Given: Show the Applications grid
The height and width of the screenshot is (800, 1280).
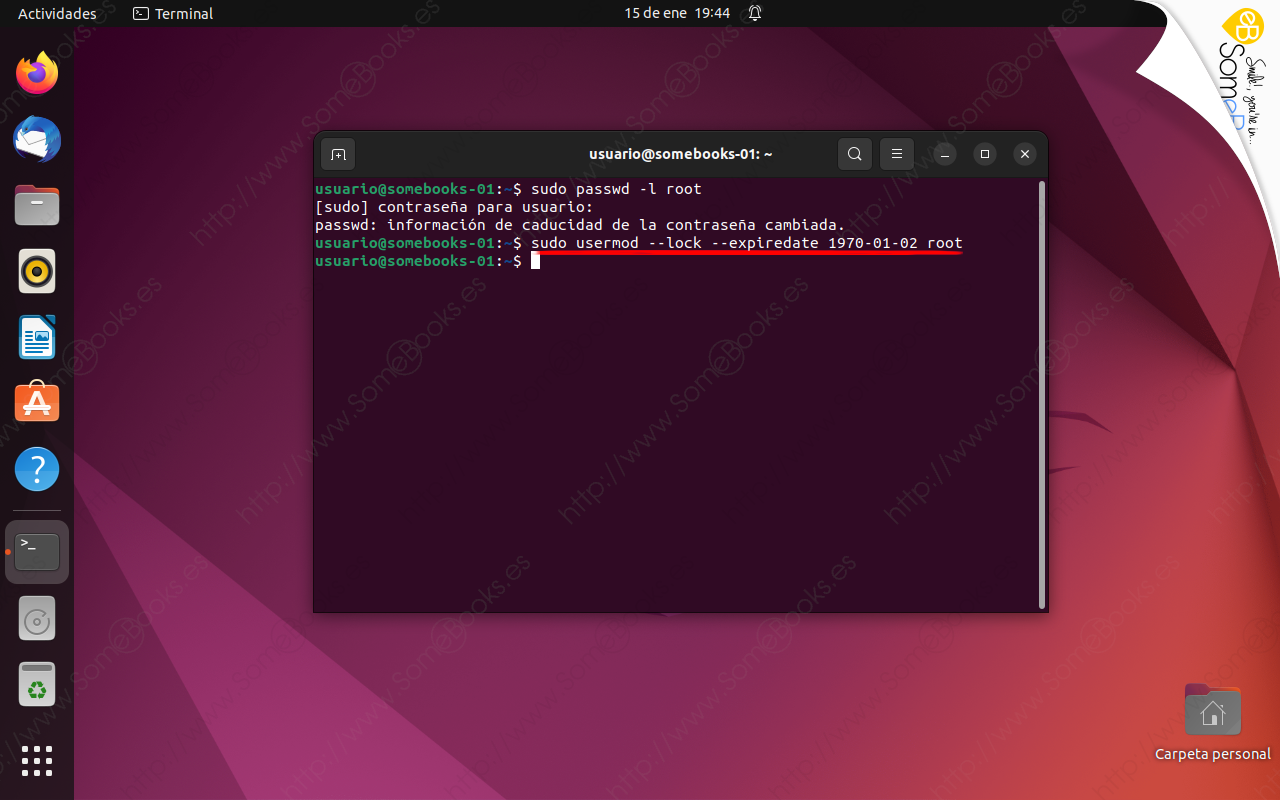Looking at the screenshot, I should 36,761.
